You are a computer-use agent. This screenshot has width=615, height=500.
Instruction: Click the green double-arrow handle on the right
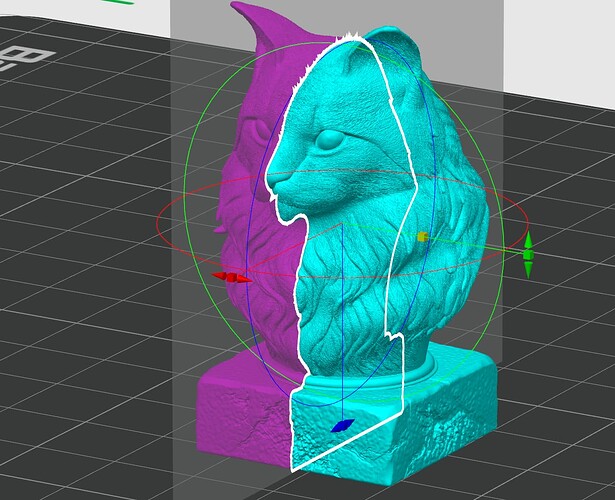coord(528,255)
